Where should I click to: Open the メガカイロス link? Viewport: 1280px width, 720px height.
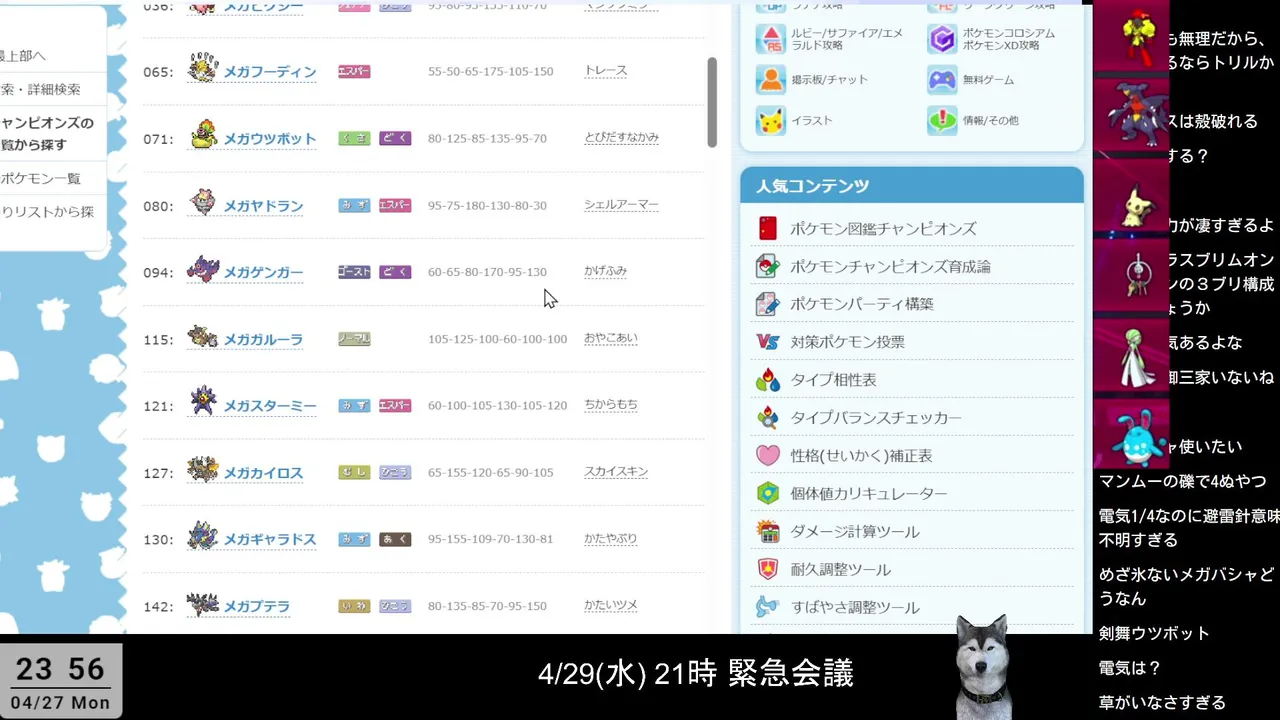point(263,473)
